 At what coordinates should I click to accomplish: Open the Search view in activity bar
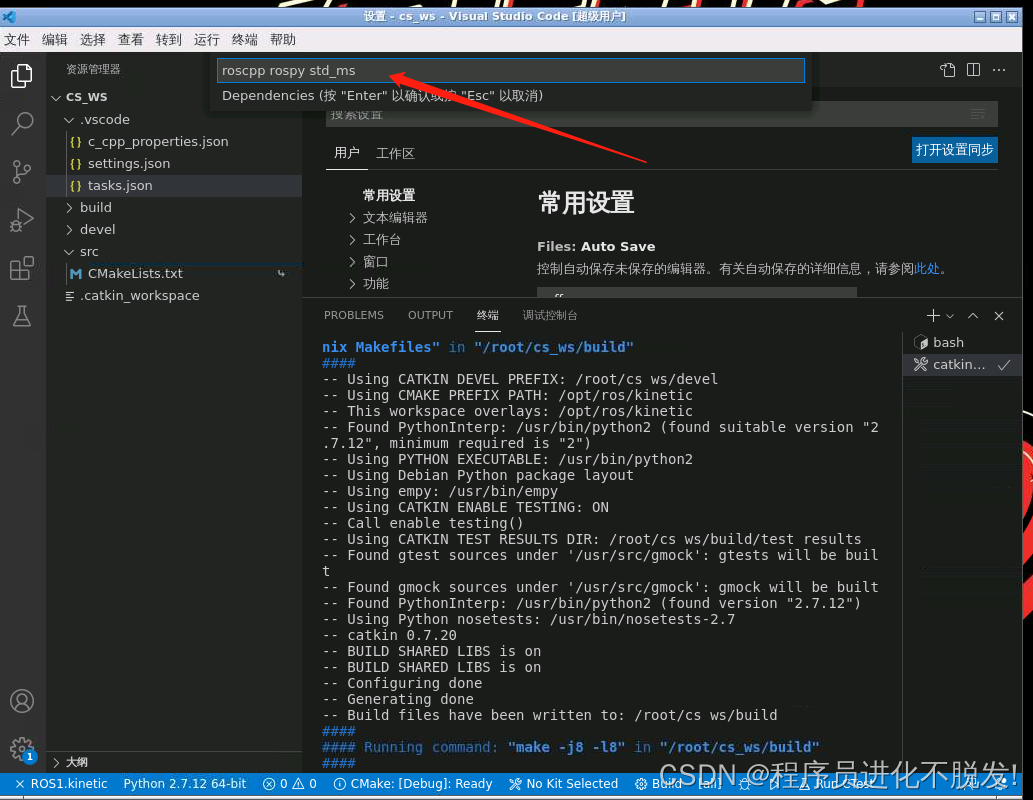22,123
